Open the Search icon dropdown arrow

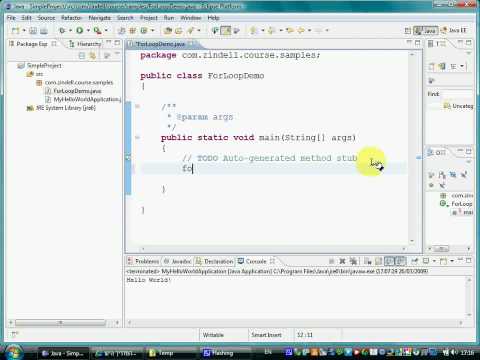tap(199, 30)
